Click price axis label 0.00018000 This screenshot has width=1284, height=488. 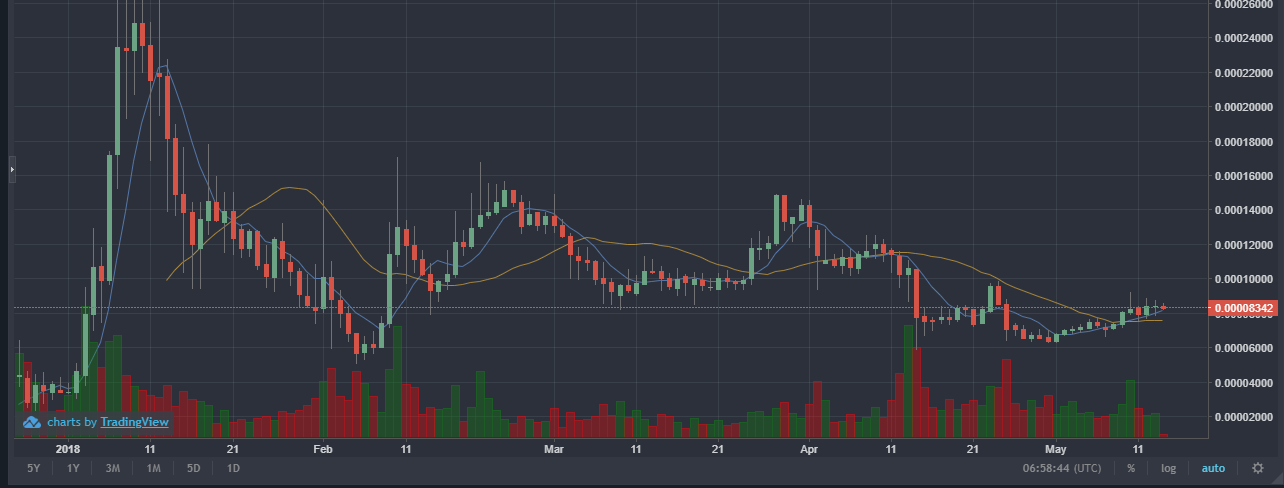[1242, 141]
